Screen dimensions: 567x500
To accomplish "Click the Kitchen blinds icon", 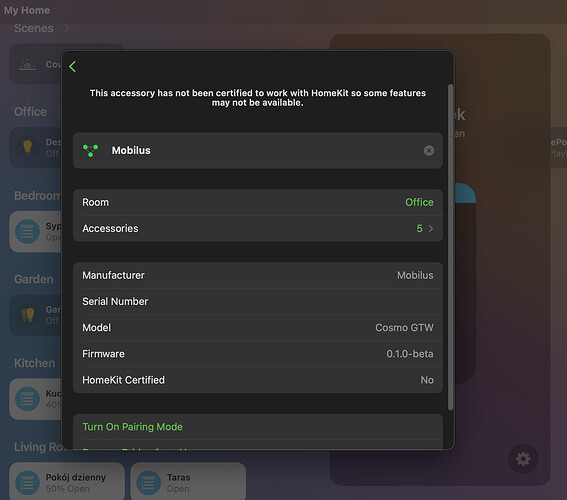I will click(27, 399).
